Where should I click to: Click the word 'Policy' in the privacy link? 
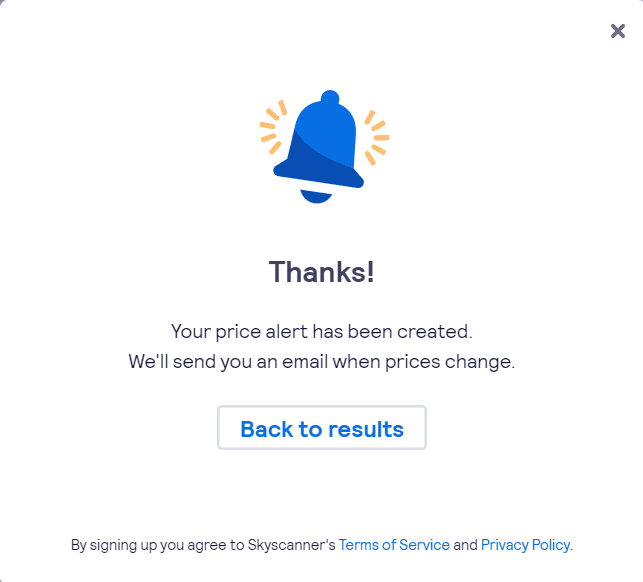click(551, 545)
